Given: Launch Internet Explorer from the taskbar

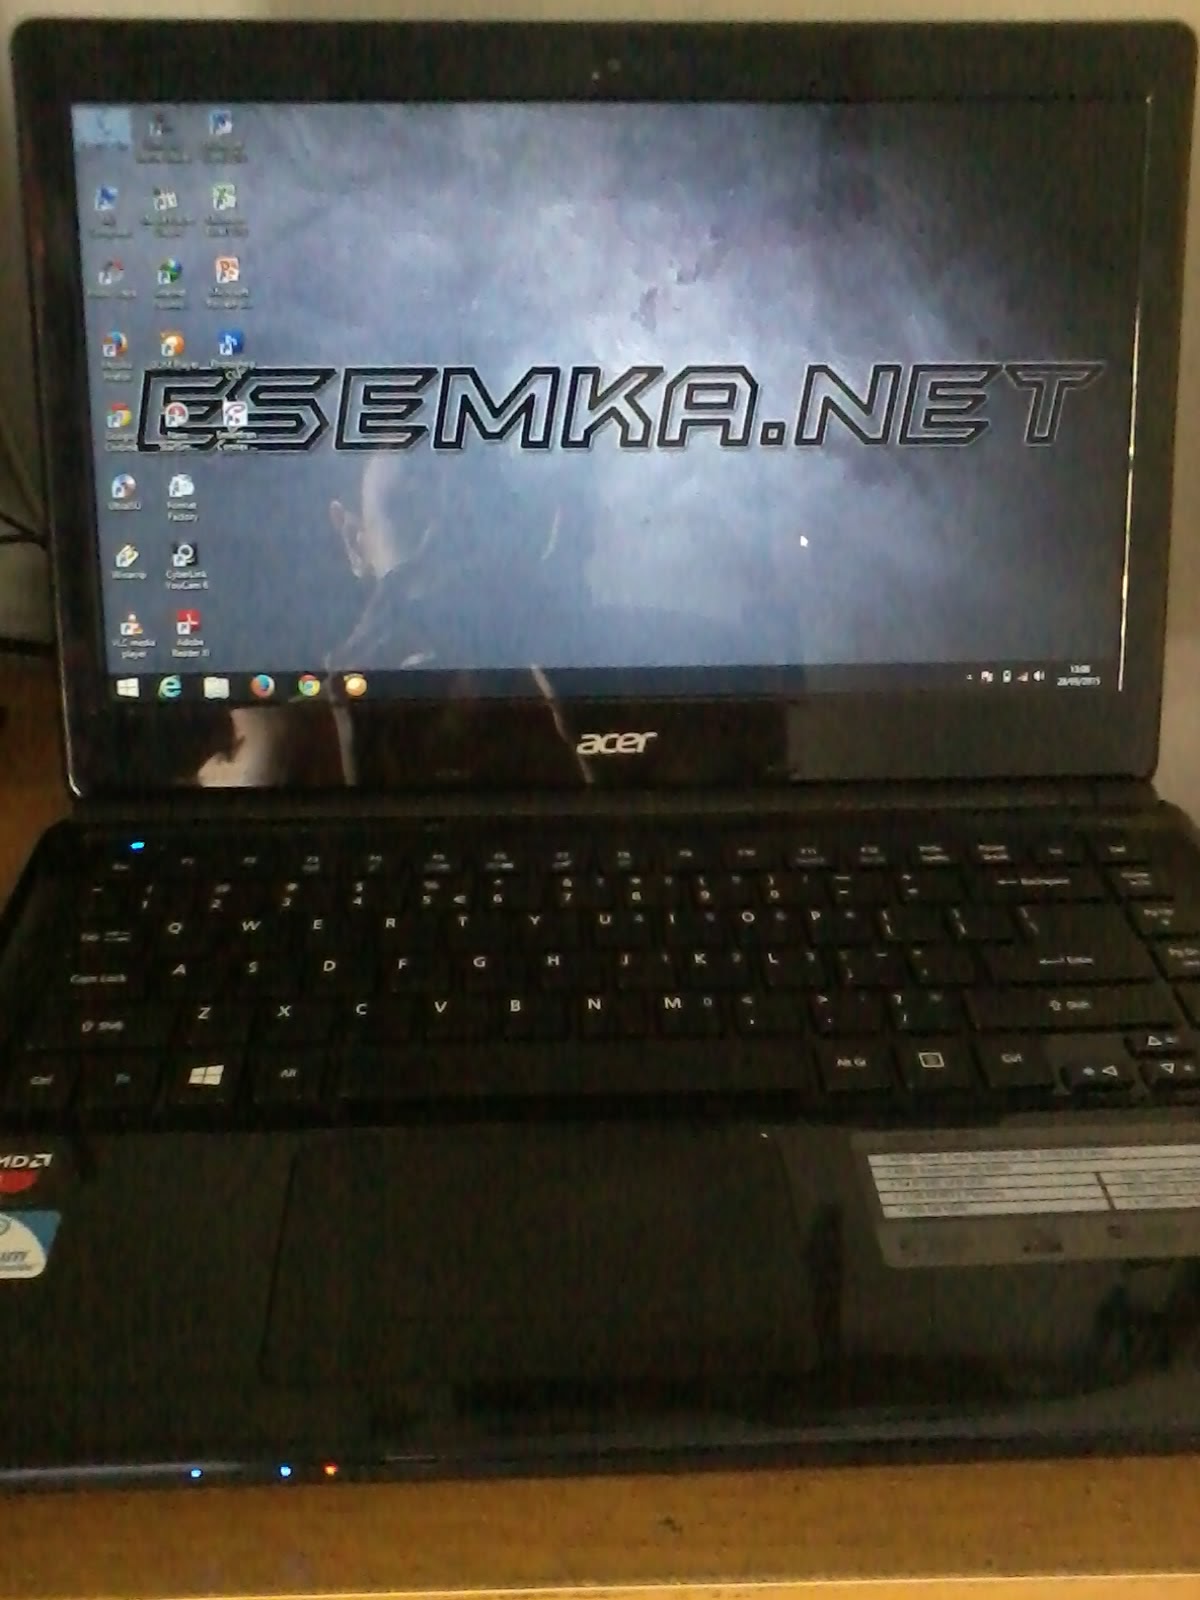Looking at the screenshot, I should pyautogui.click(x=171, y=687).
